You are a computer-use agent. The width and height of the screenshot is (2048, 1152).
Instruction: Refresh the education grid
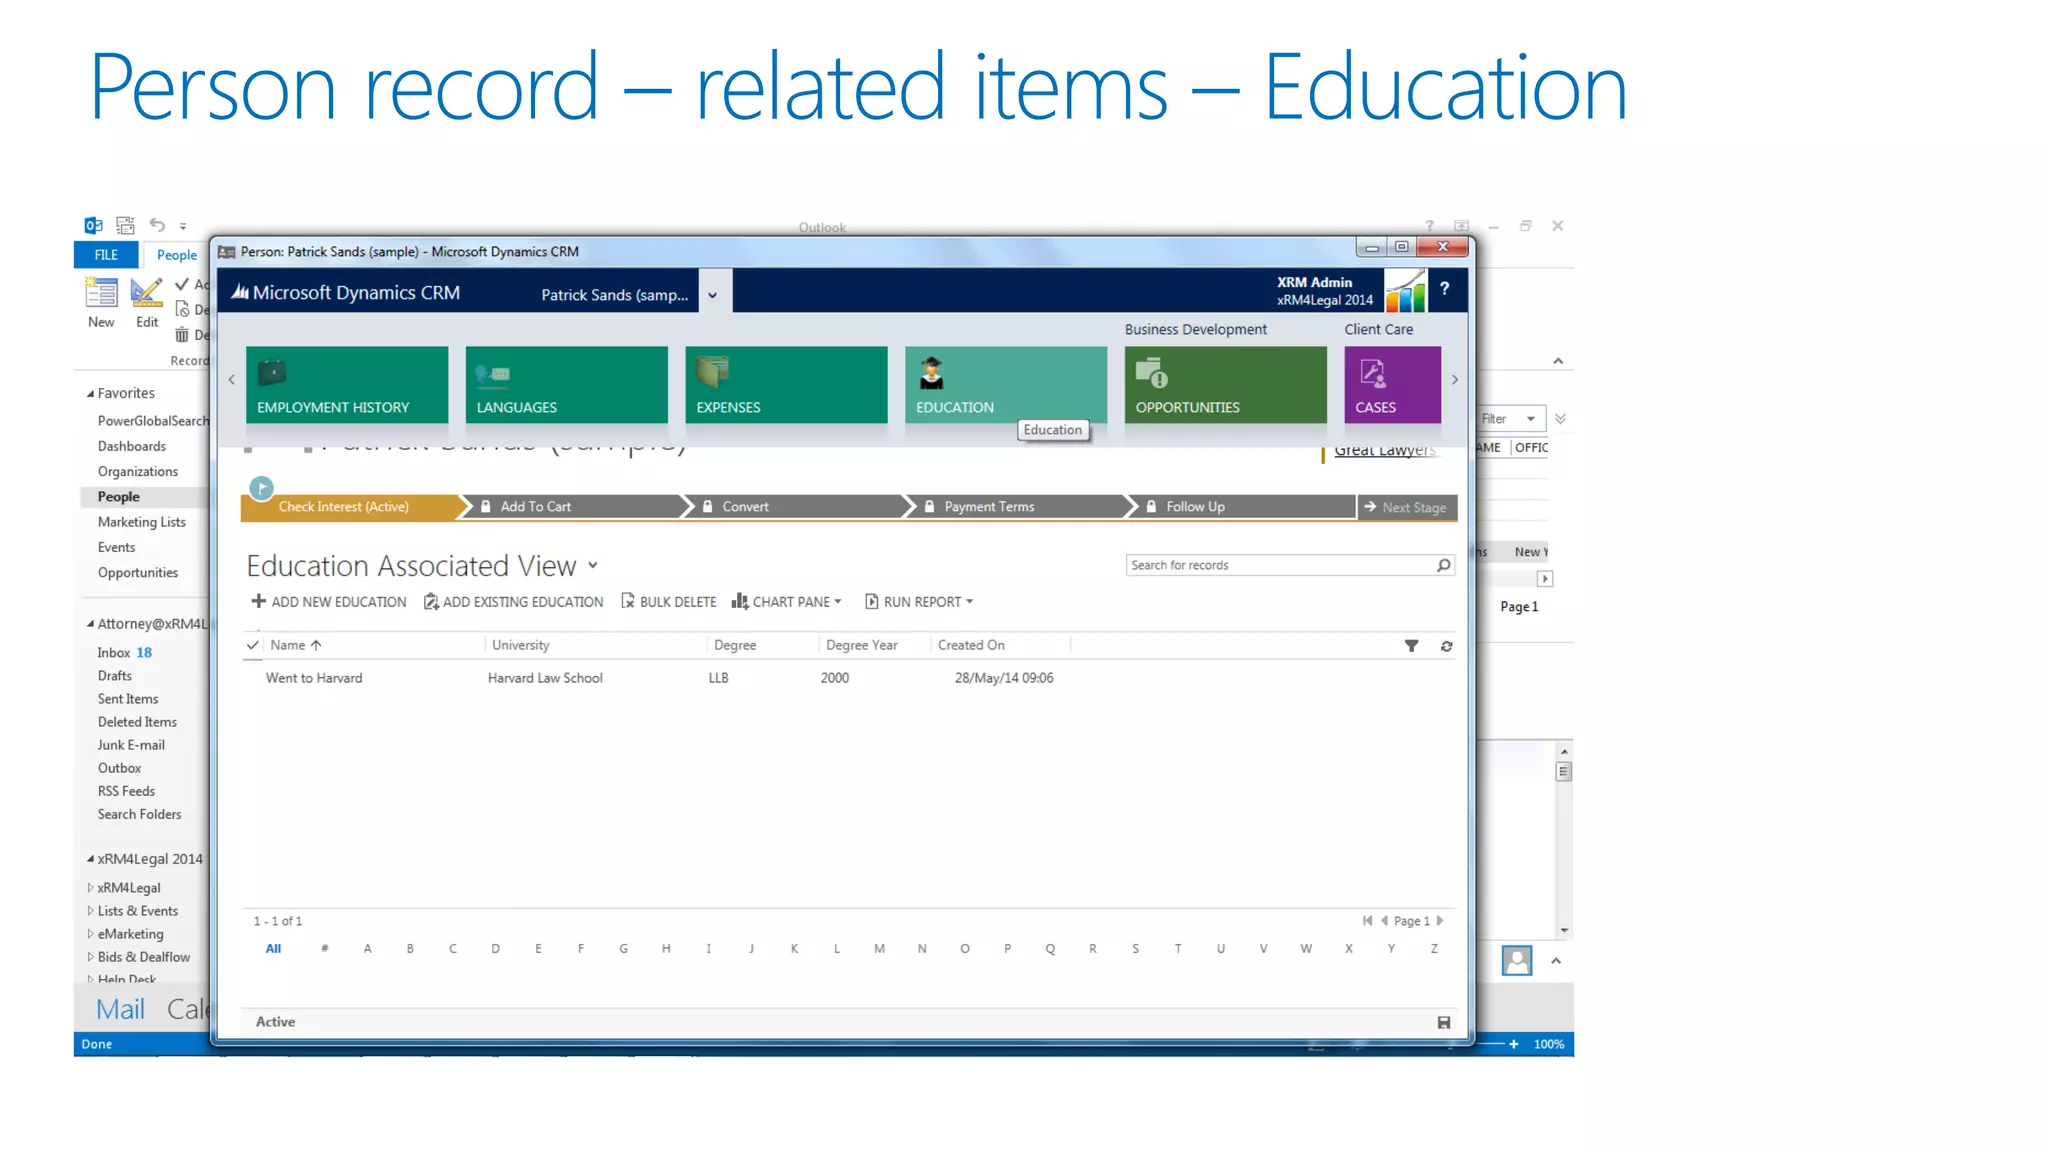(x=1446, y=646)
